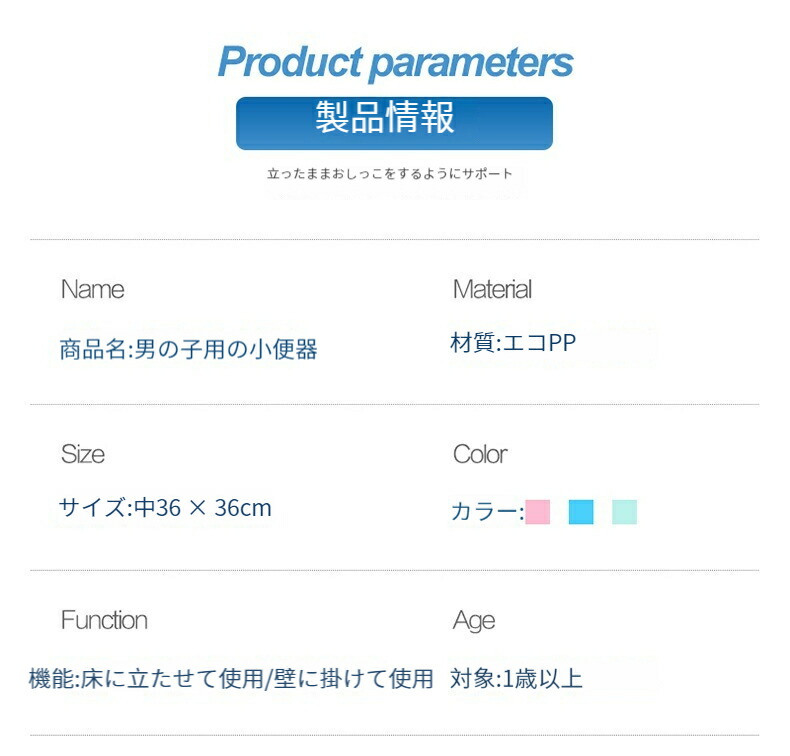This screenshot has height=756, width=790.
Task: Click the 'Size' label
Action: pyautogui.click(x=82, y=455)
